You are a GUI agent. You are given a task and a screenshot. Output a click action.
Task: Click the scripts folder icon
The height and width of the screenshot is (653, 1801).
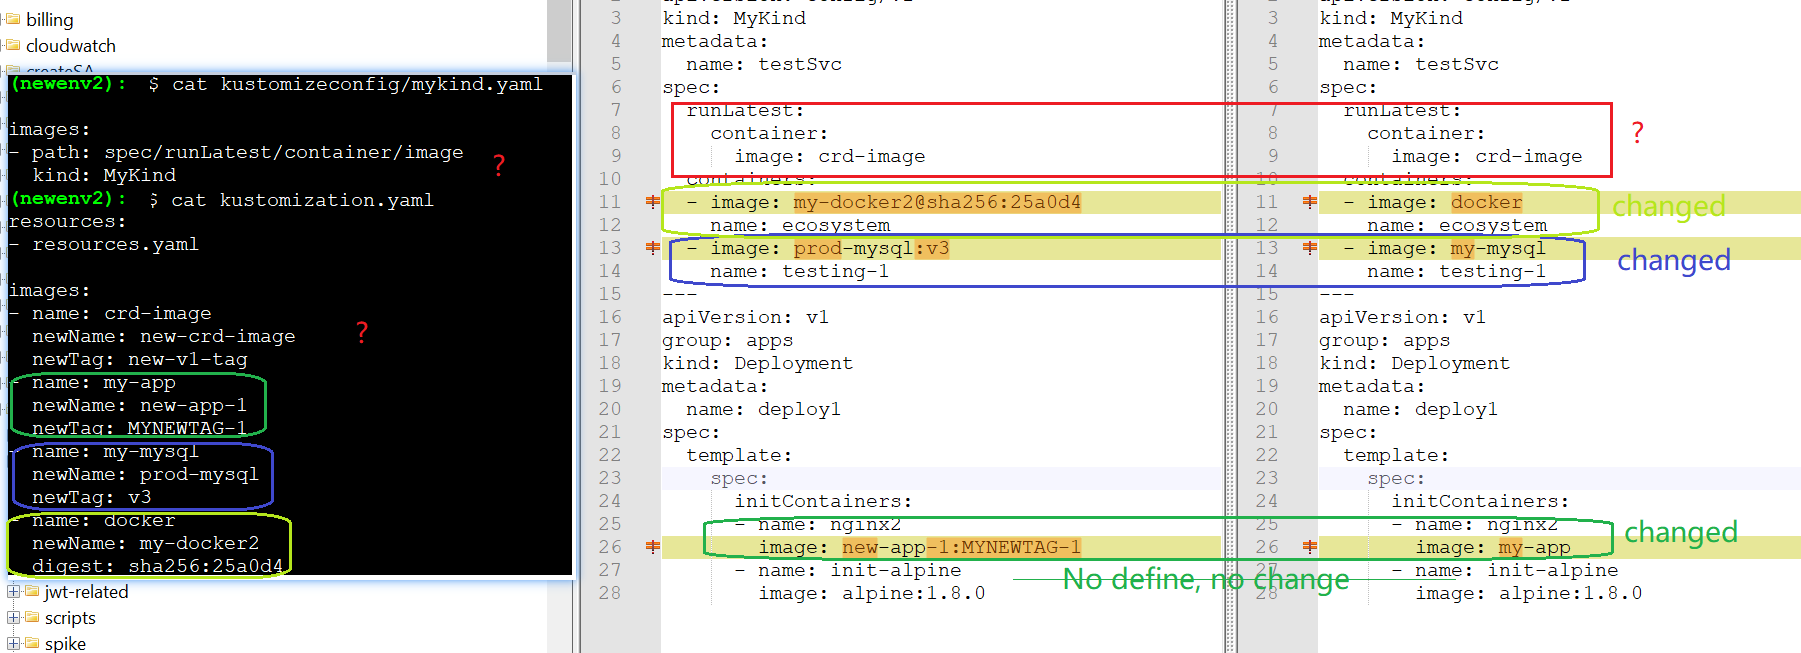32,617
